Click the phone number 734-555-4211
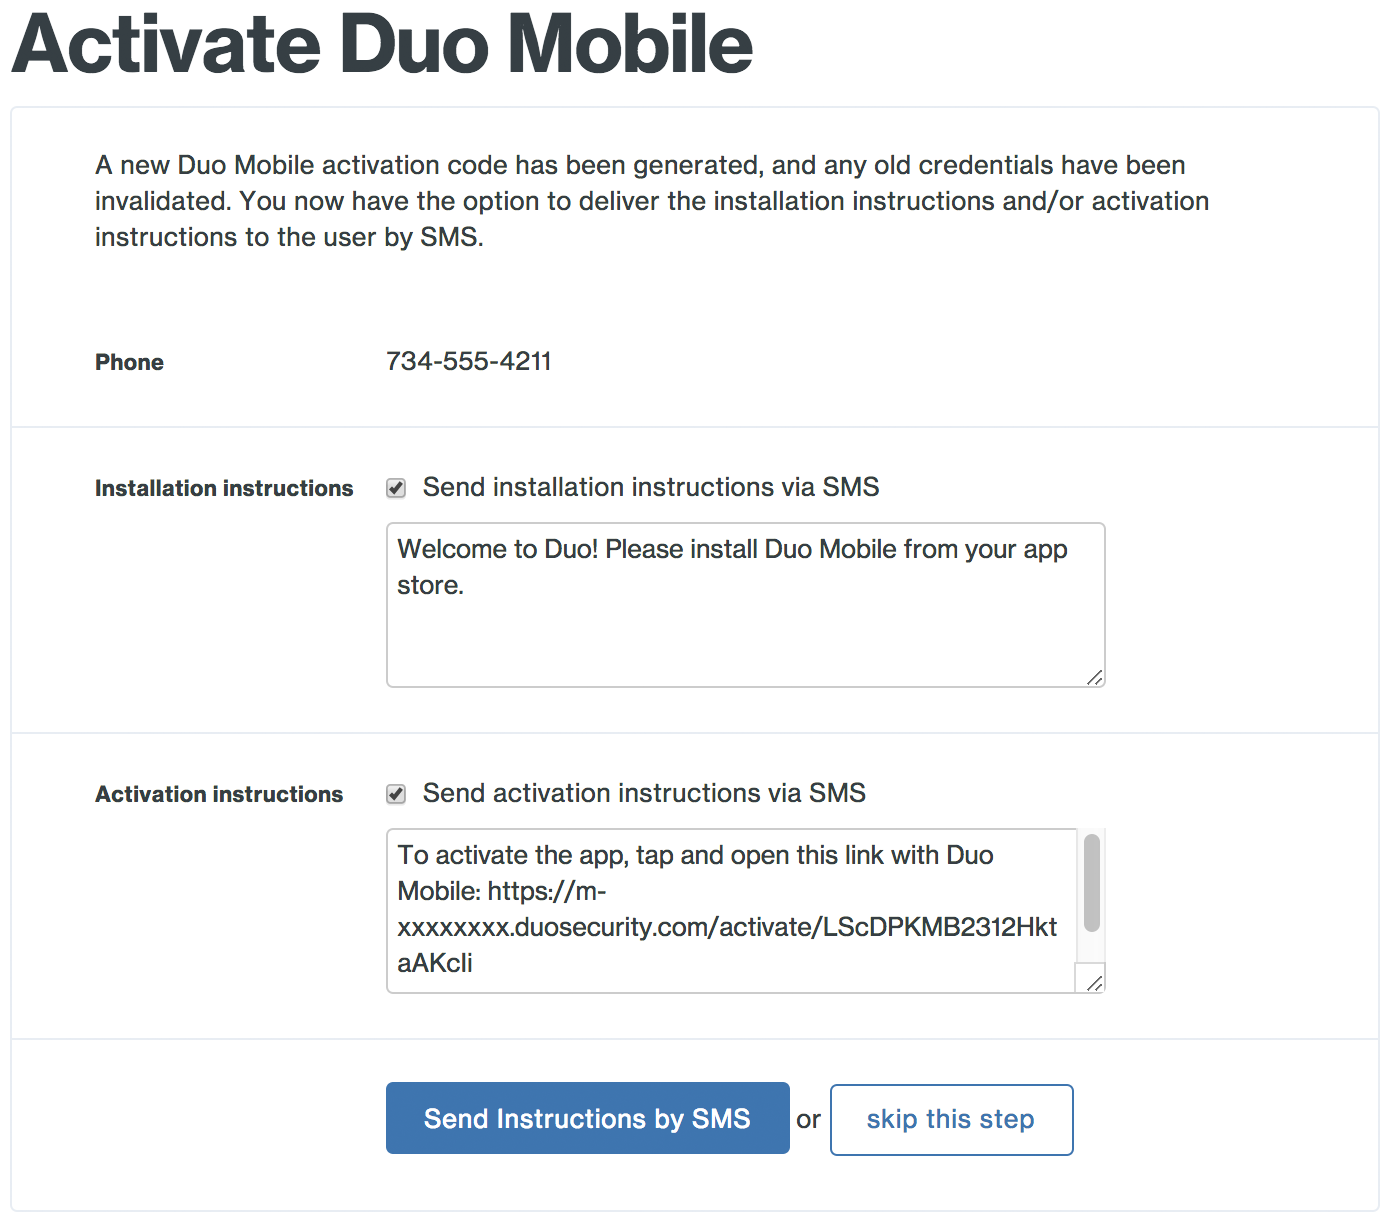The height and width of the screenshot is (1228, 1400). click(468, 361)
